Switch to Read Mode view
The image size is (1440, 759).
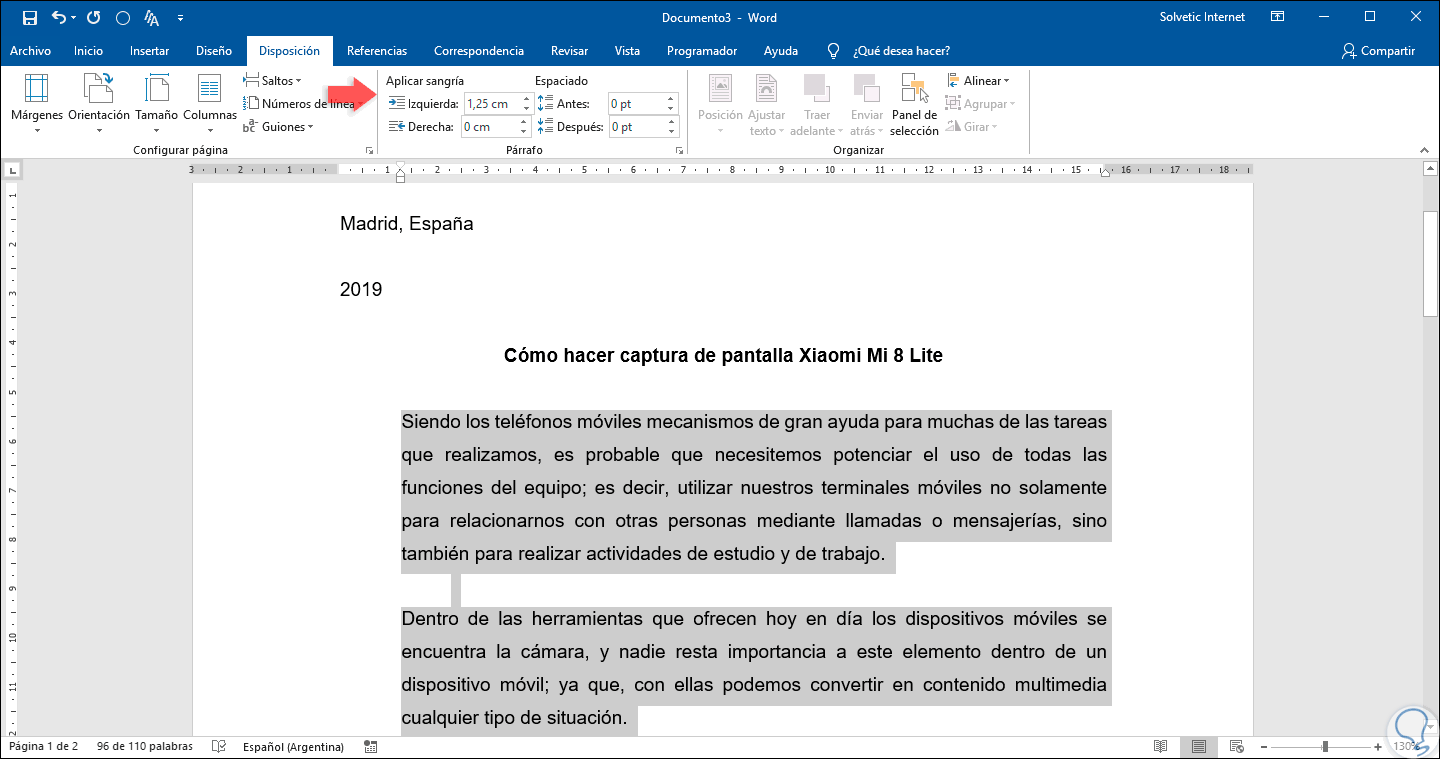tap(1160, 747)
